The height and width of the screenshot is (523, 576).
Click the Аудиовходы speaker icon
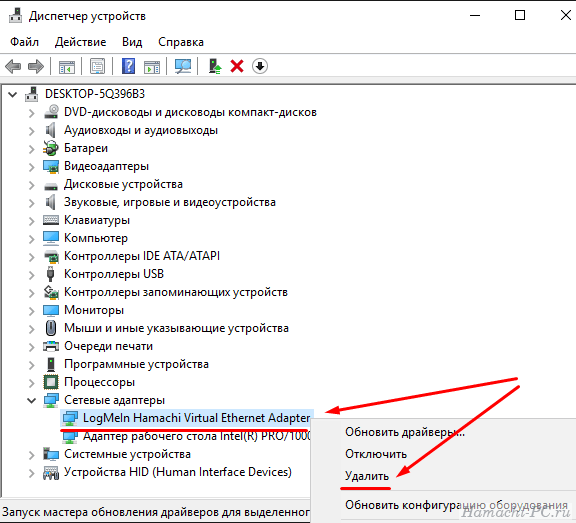(x=51, y=130)
